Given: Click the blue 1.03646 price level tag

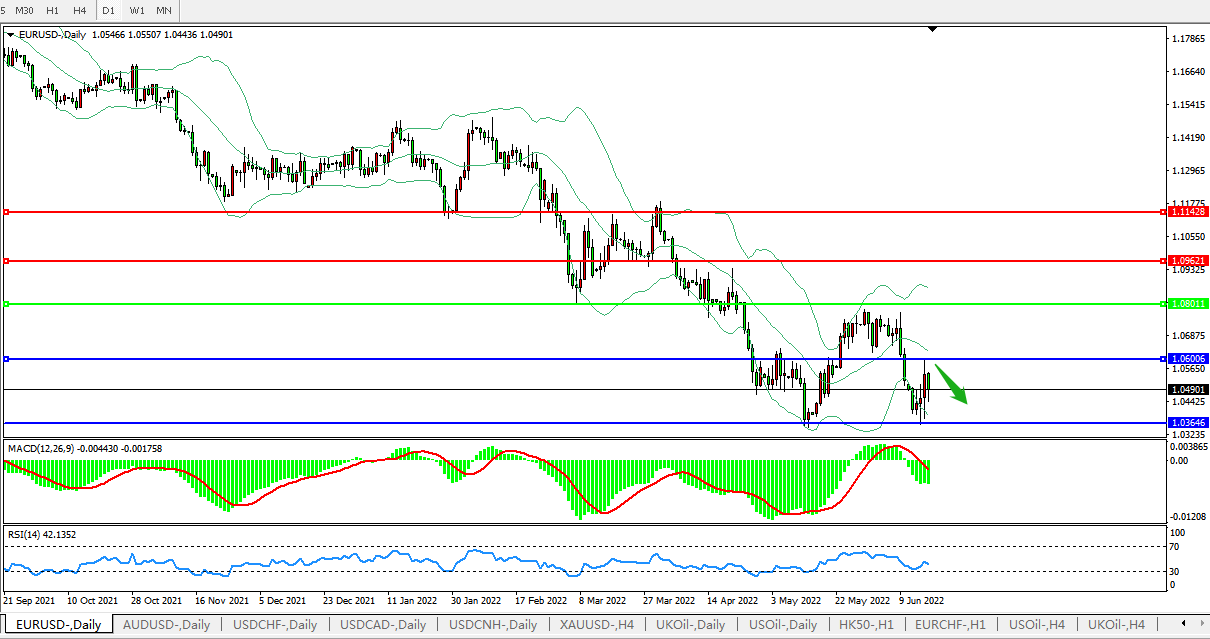Looking at the screenshot, I should coord(1186,423).
